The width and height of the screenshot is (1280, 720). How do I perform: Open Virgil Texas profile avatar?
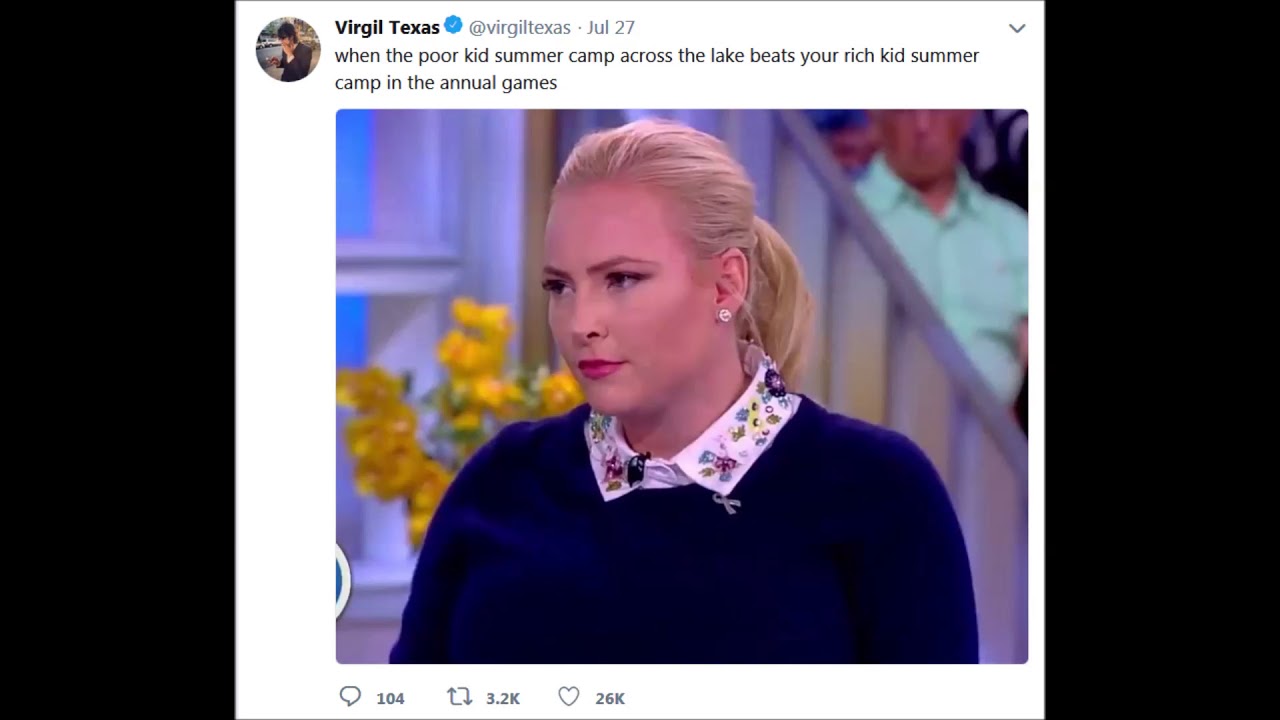[x=288, y=49]
